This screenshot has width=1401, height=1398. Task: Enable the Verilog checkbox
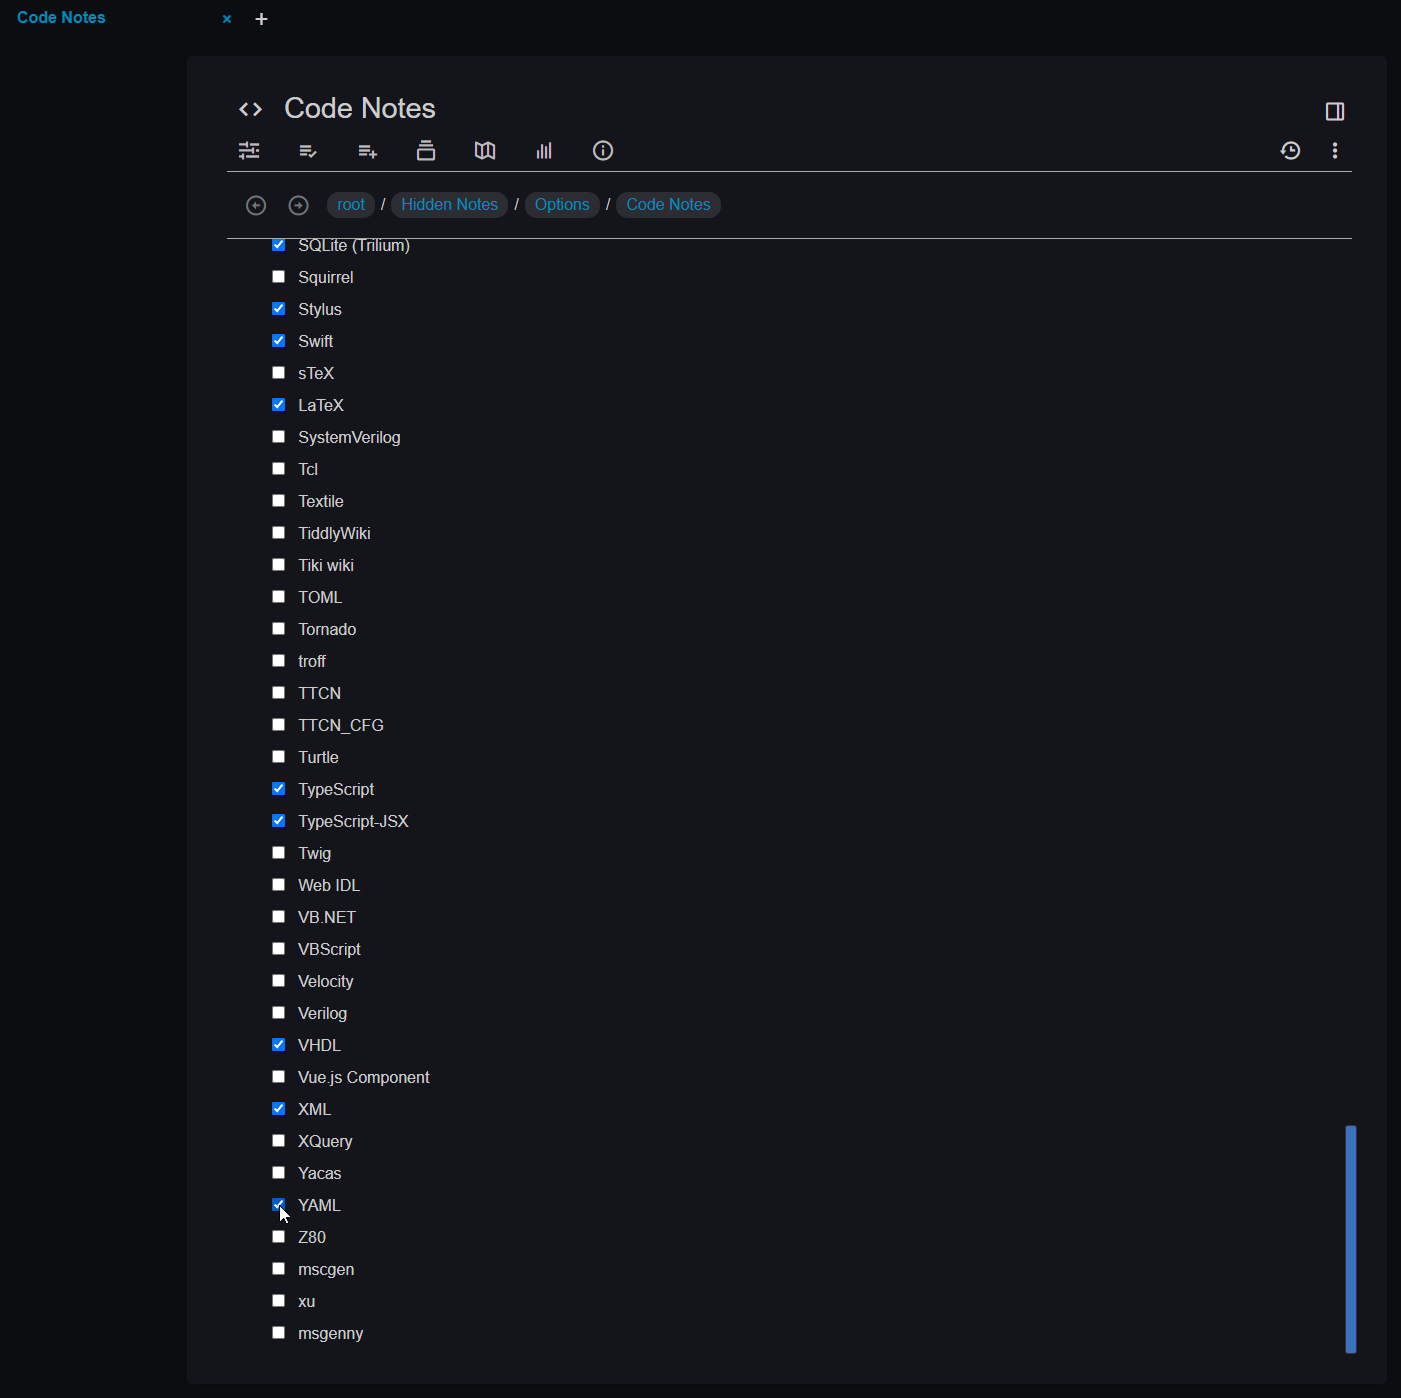[x=279, y=1013]
